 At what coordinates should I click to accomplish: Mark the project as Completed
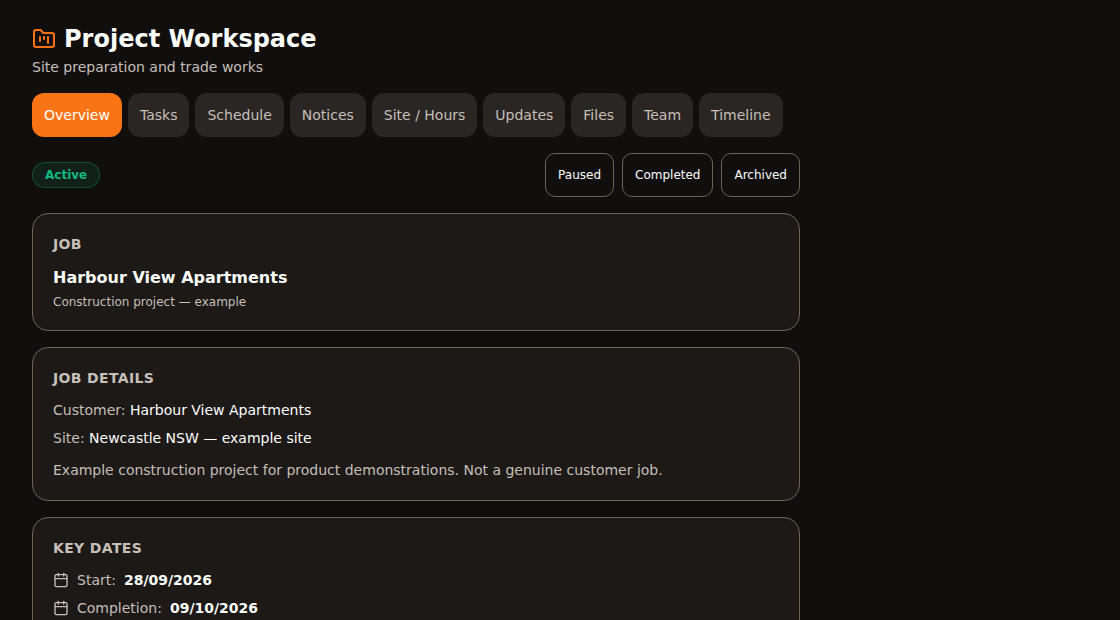[x=667, y=175]
